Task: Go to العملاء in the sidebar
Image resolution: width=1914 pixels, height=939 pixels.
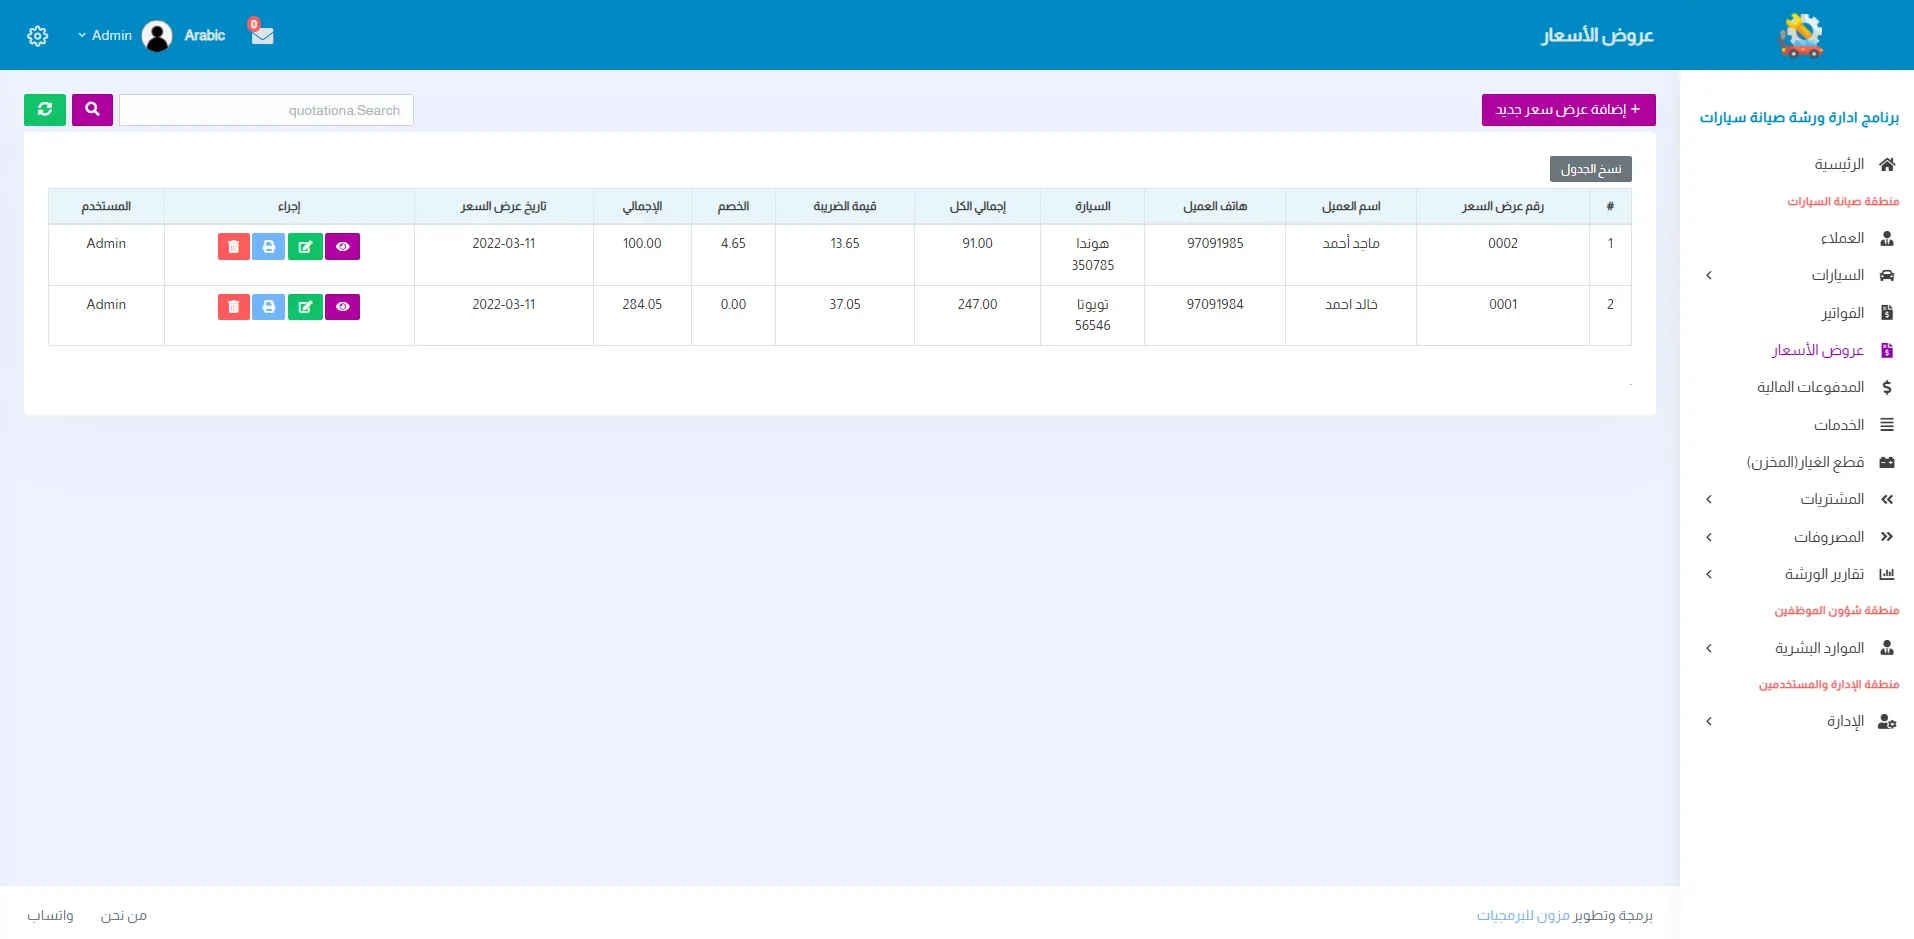Action: [1842, 238]
